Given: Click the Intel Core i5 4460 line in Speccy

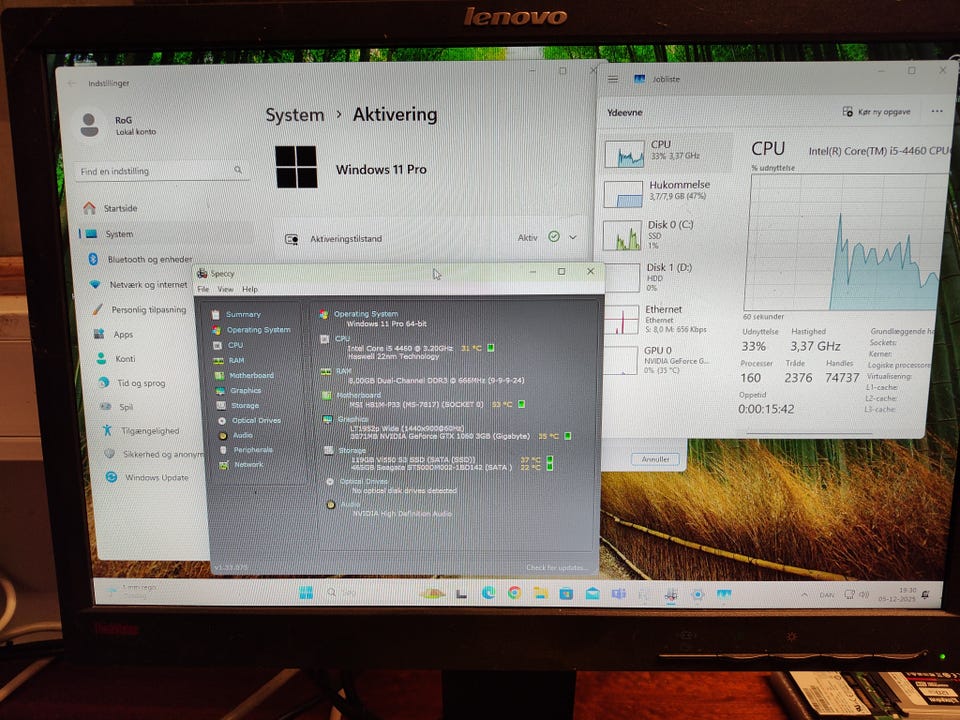Looking at the screenshot, I should click(x=400, y=348).
